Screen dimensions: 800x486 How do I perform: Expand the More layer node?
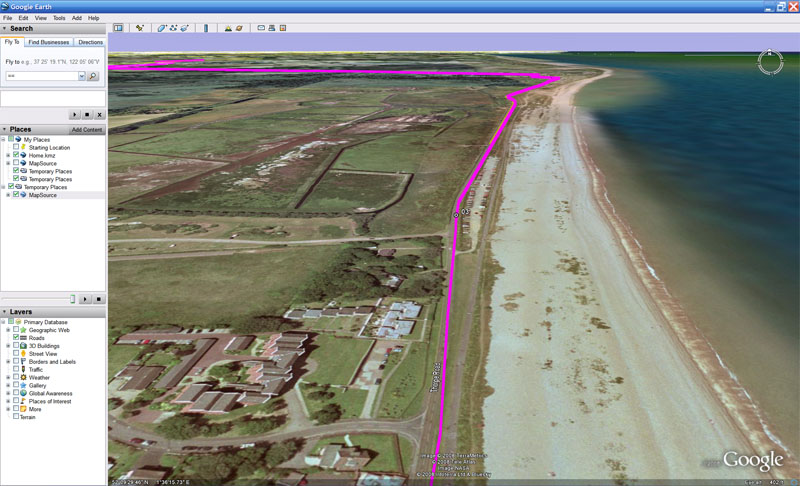pyautogui.click(x=8, y=409)
